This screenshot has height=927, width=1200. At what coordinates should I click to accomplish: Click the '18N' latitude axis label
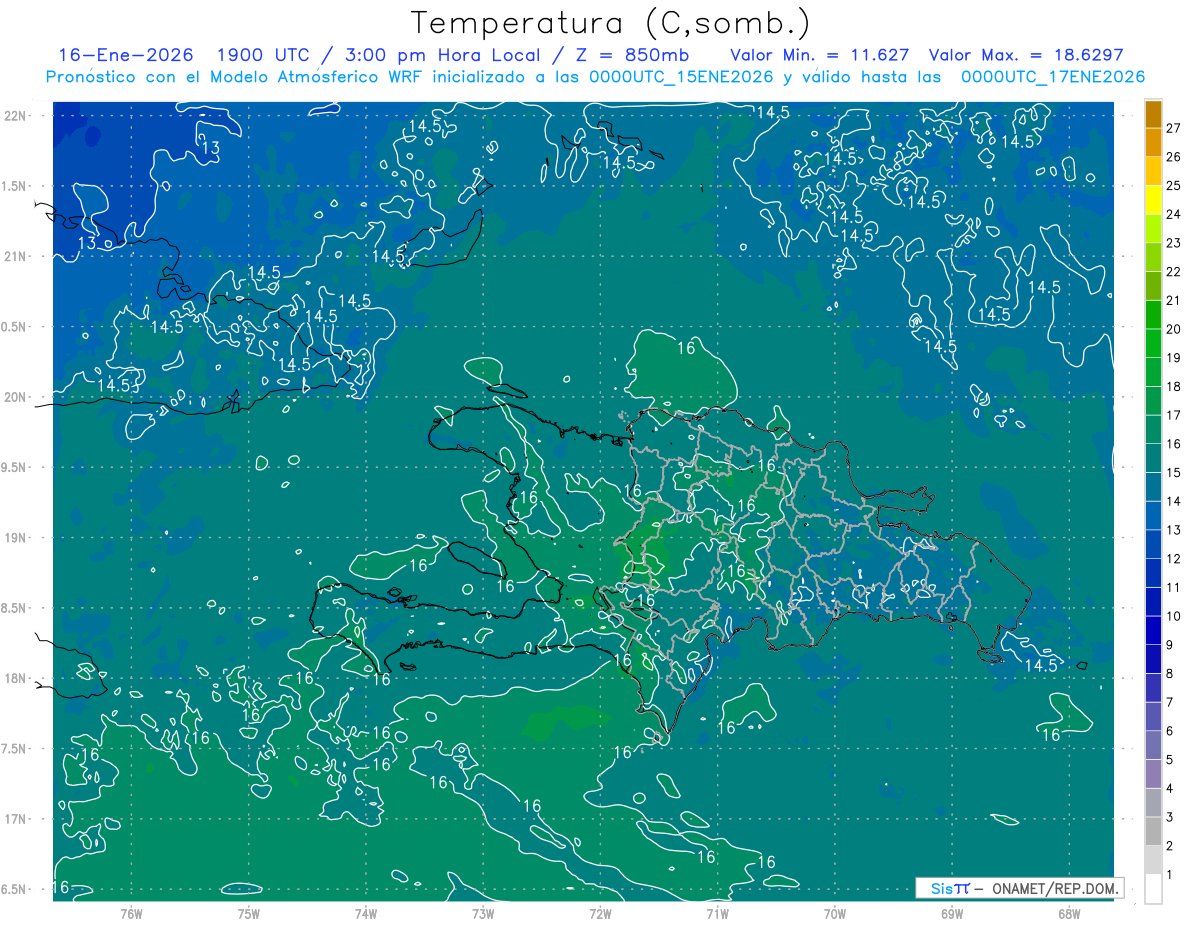point(16,678)
